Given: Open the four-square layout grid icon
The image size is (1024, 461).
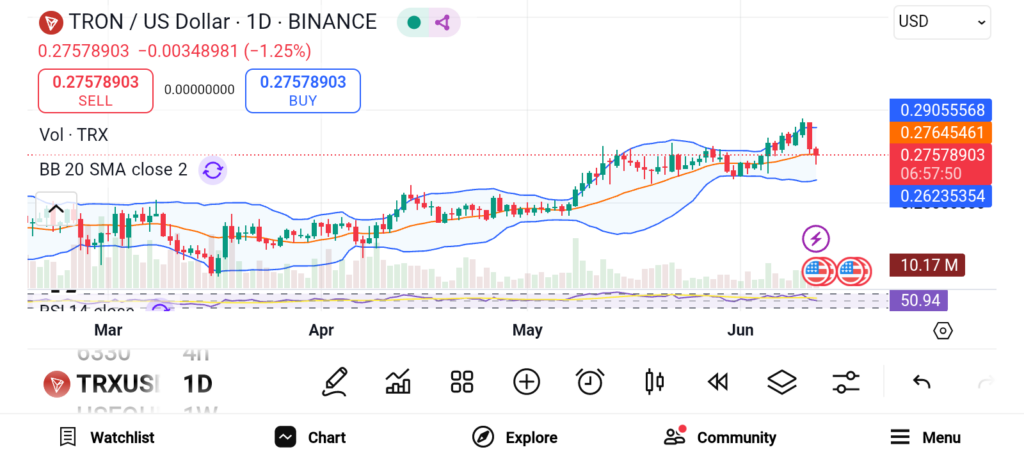Looking at the screenshot, I should (462, 382).
